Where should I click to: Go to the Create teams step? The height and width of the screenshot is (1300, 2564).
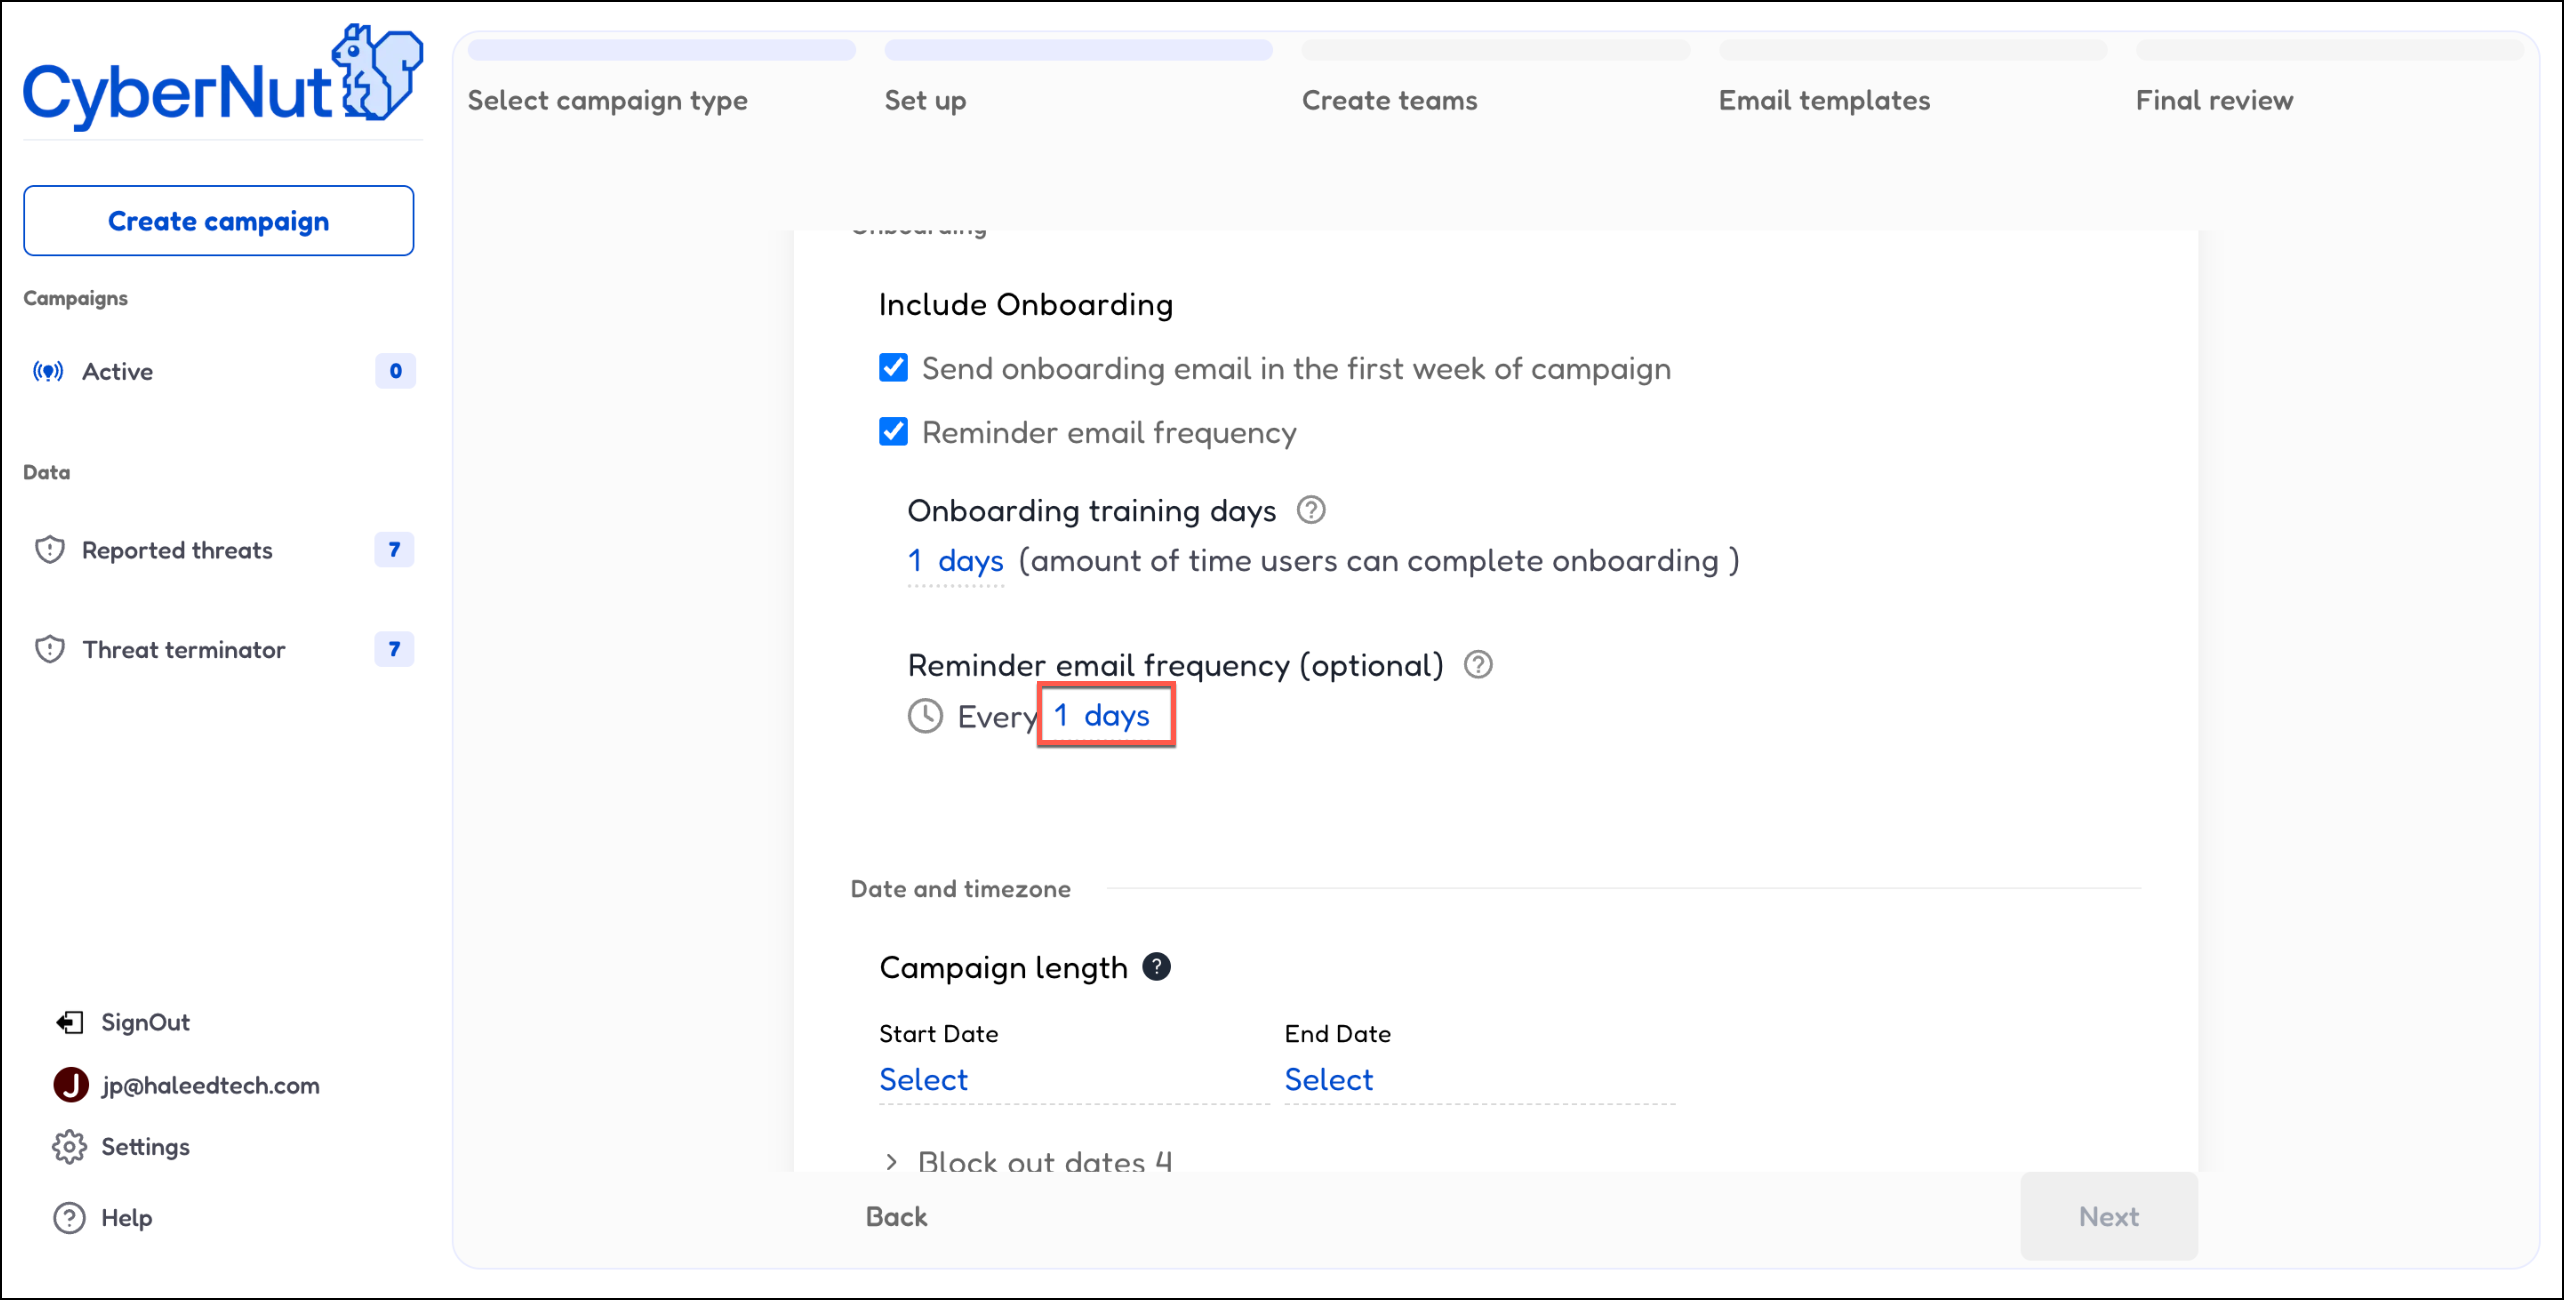(1389, 100)
